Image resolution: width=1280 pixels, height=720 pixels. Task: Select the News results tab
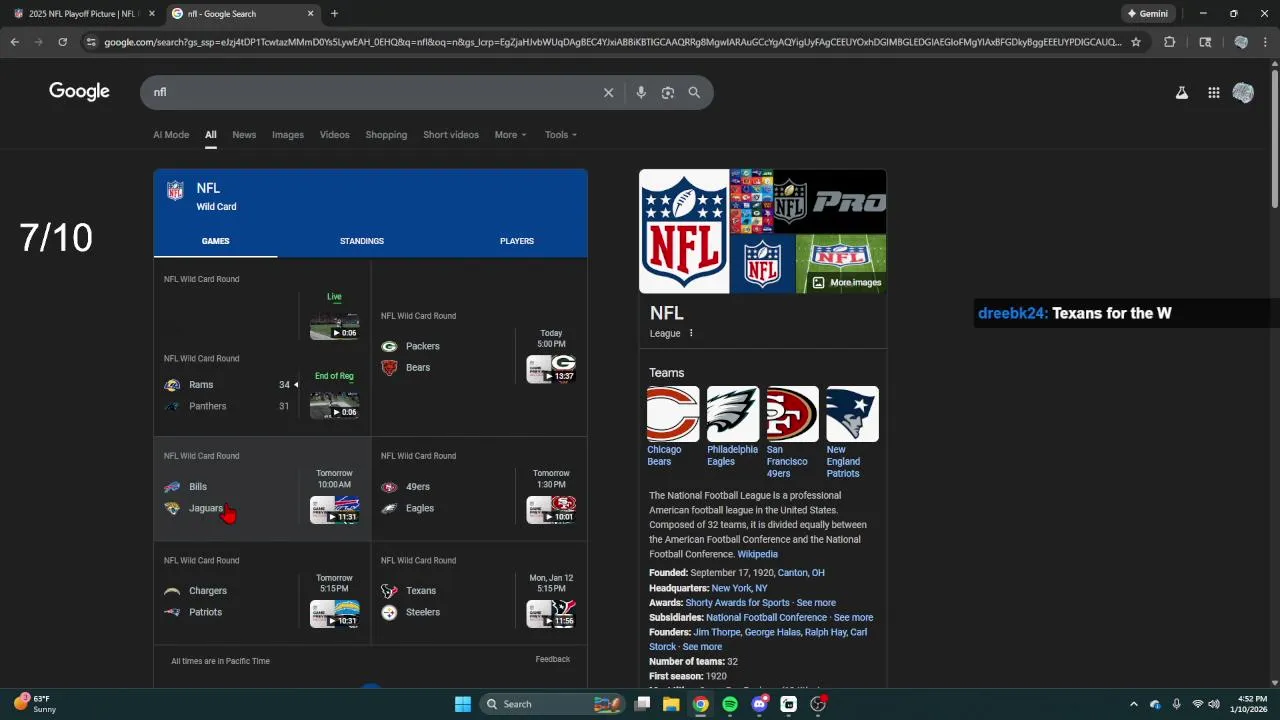[244, 135]
